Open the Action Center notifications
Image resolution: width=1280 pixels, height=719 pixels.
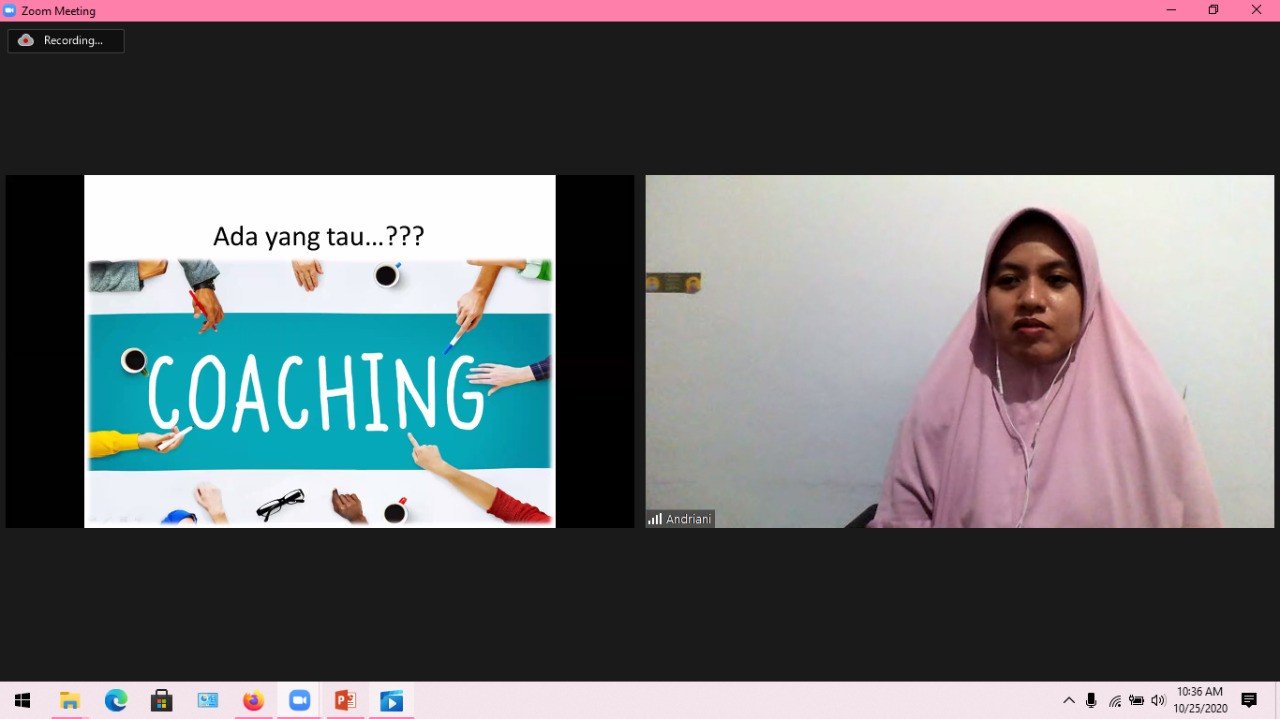pos(1249,701)
